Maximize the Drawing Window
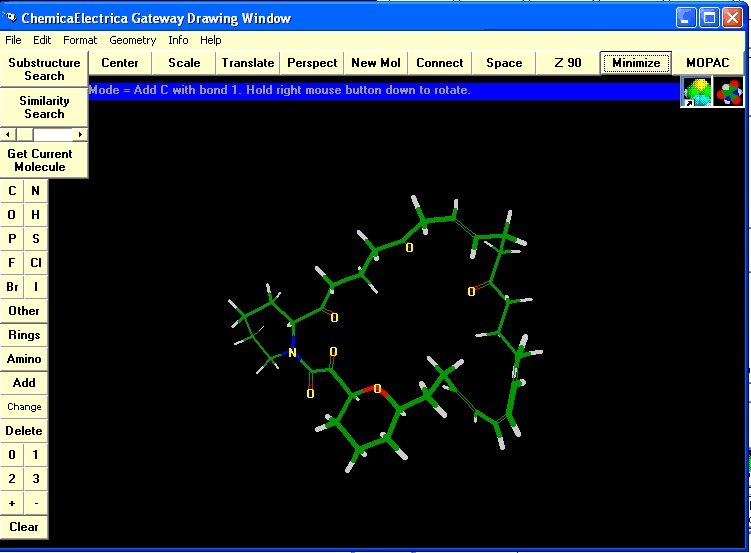Screen dimensions: 751x553 [x=709, y=18]
